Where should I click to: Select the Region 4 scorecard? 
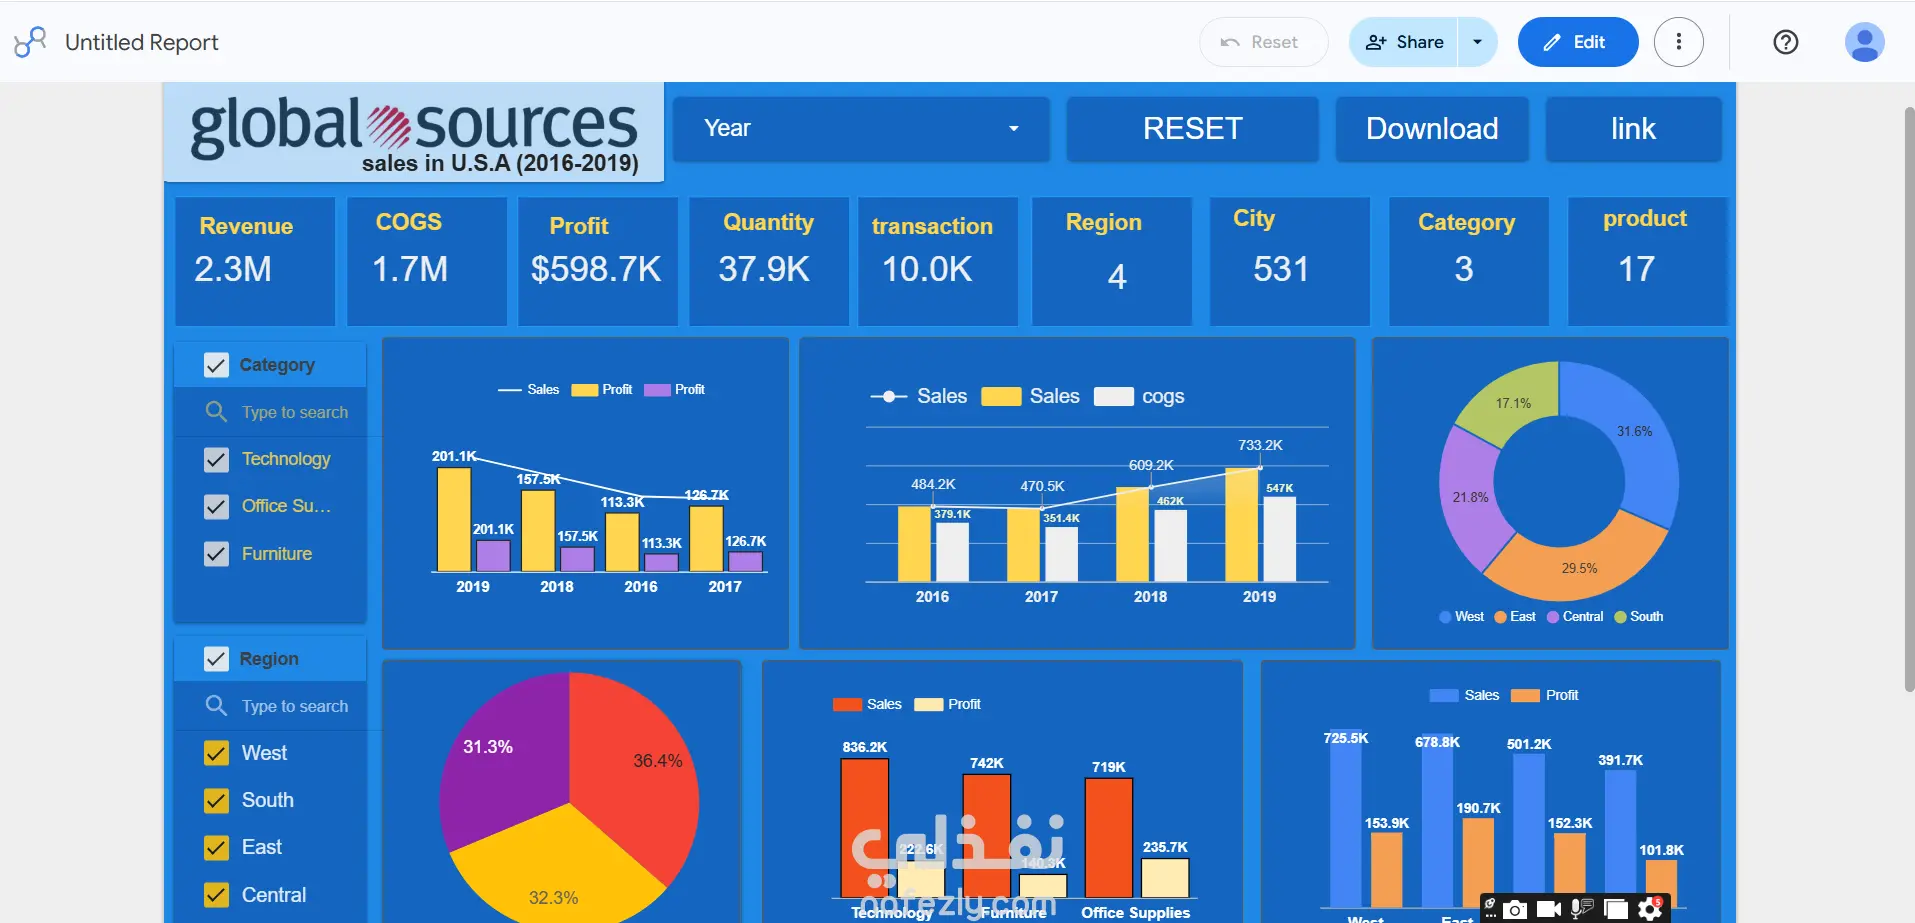point(1112,261)
